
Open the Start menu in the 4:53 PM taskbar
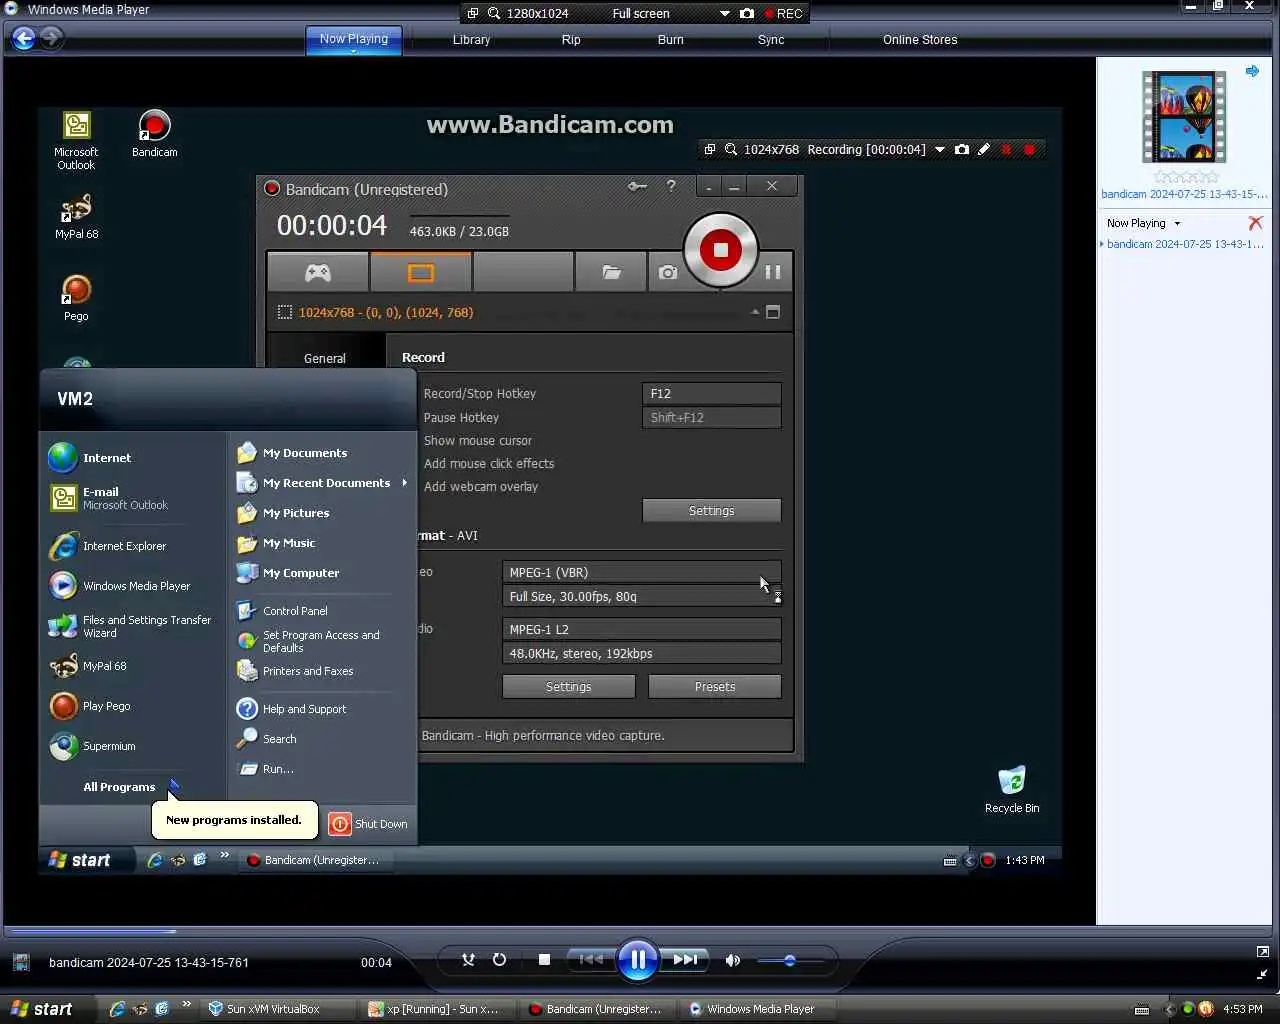(42, 1009)
